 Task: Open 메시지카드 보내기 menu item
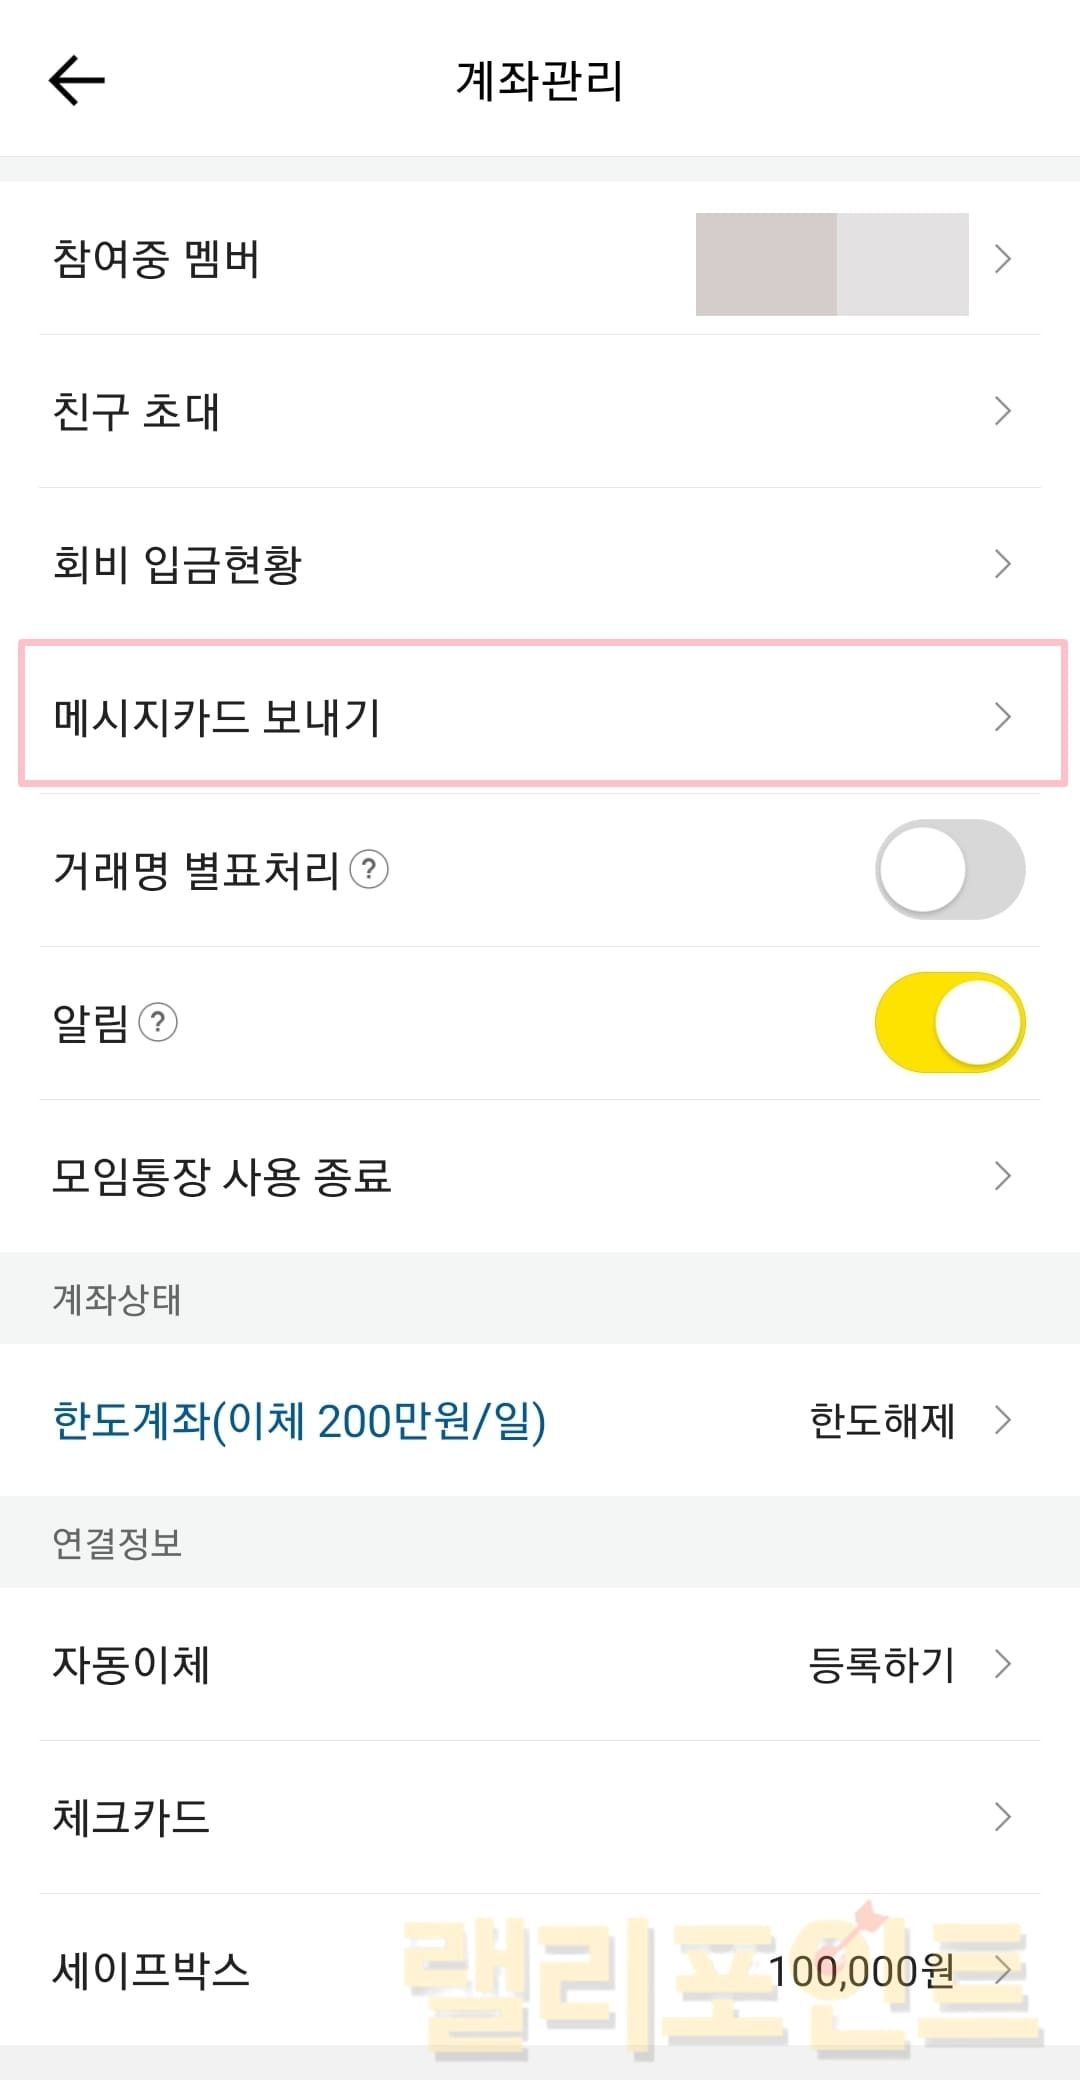click(218, 717)
